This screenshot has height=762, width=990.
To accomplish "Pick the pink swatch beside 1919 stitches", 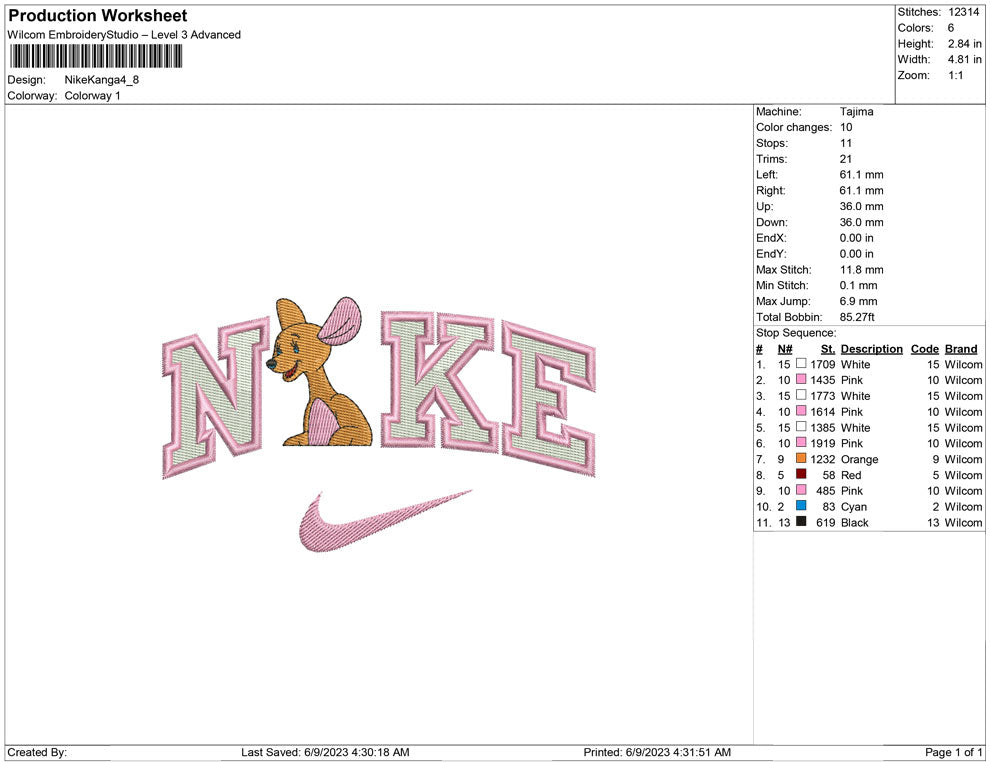I will tap(801, 443).
